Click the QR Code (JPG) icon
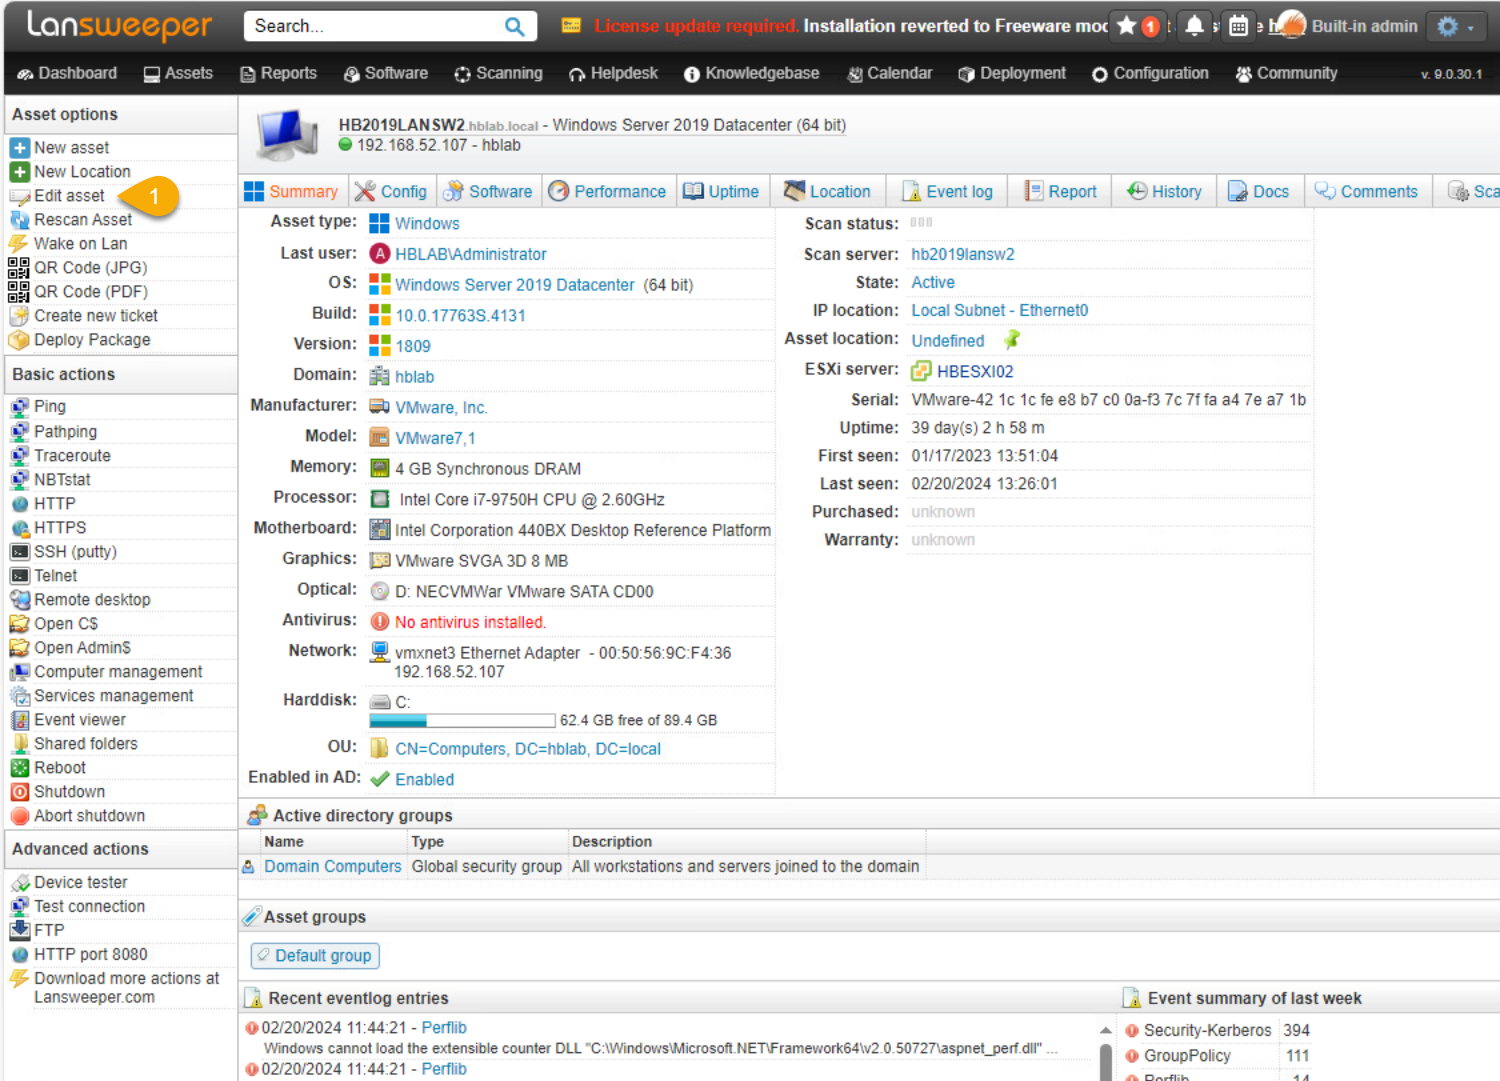Screen dimensions: 1500x1081 tap(19, 268)
